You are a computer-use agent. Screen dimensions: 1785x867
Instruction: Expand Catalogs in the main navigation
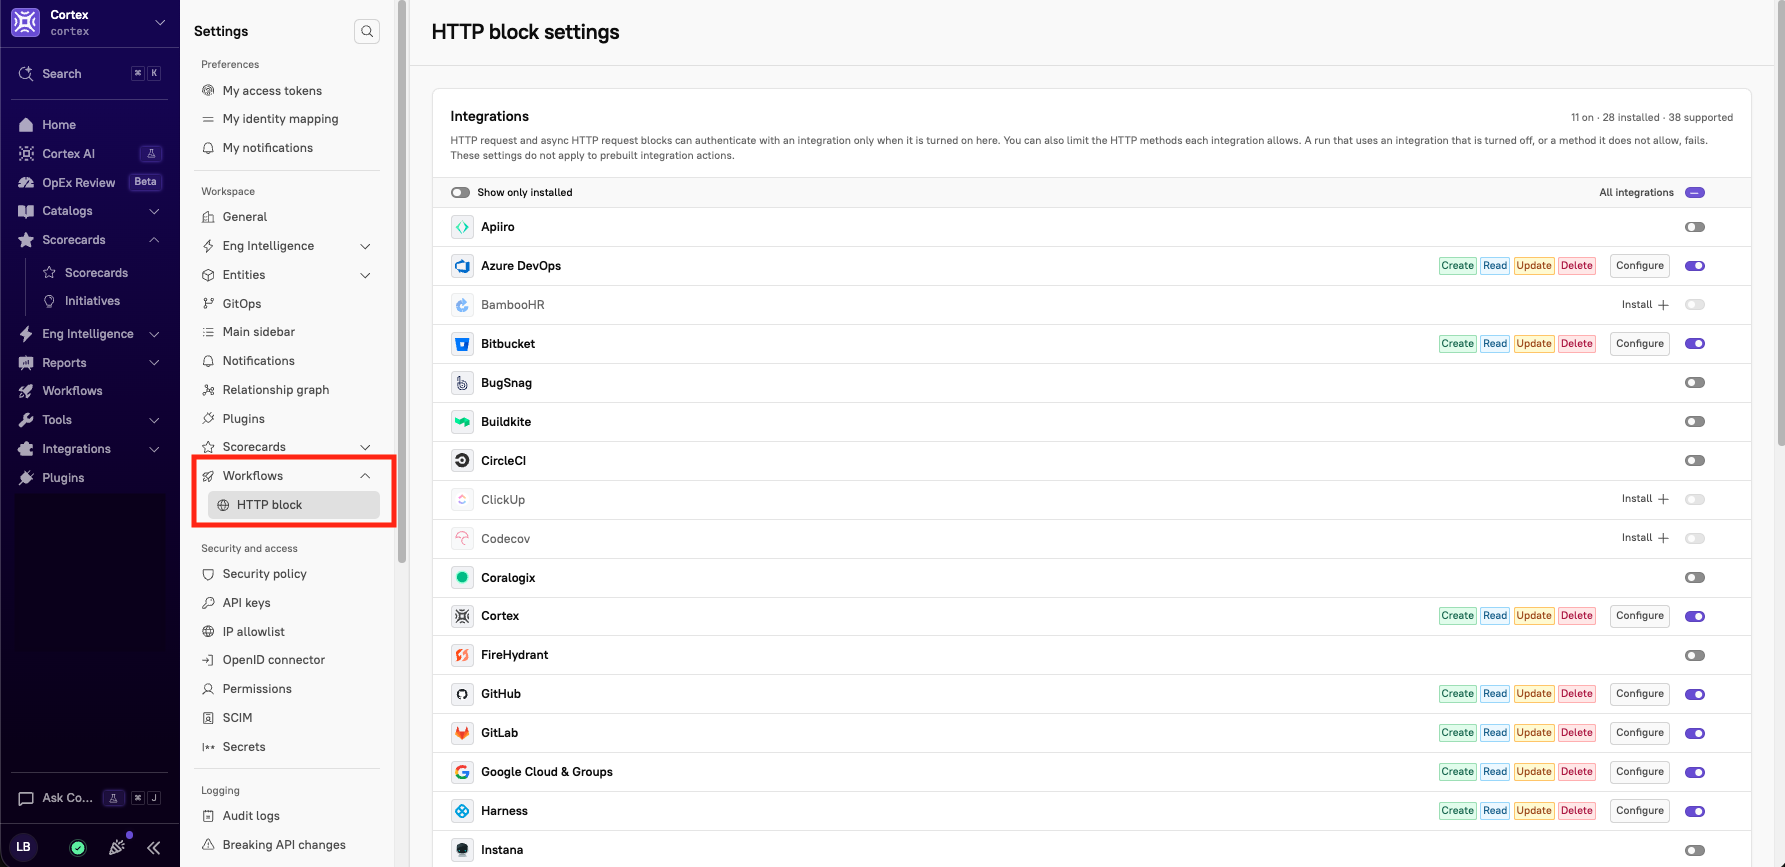pos(154,211)
